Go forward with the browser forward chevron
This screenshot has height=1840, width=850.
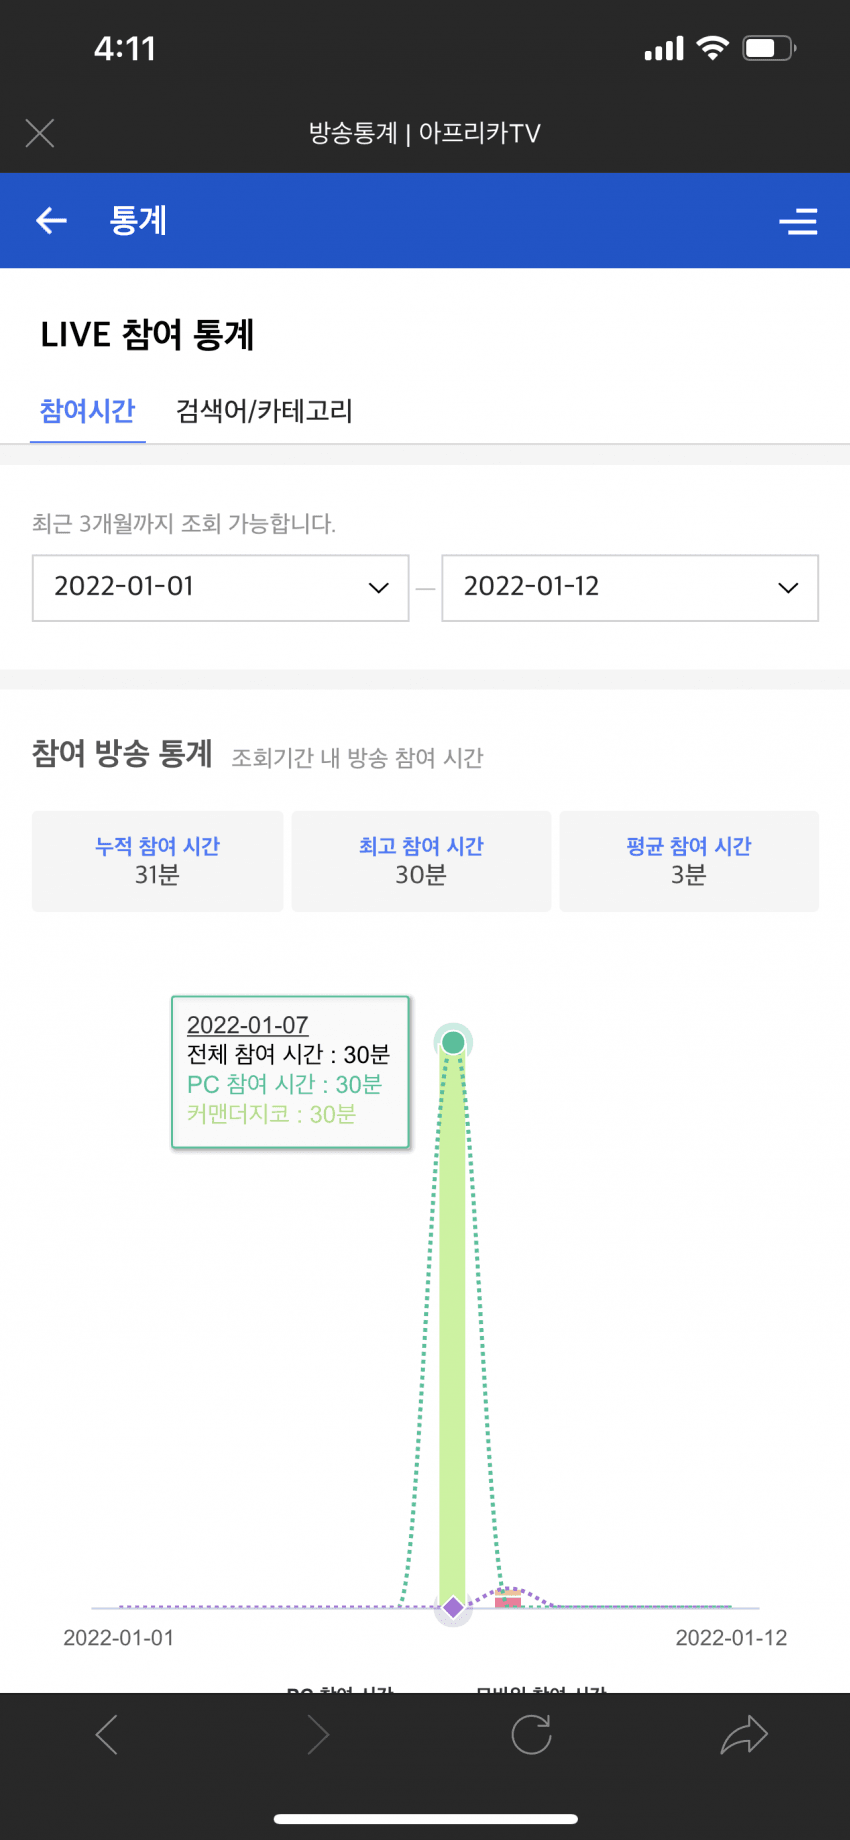point(318,1735)
